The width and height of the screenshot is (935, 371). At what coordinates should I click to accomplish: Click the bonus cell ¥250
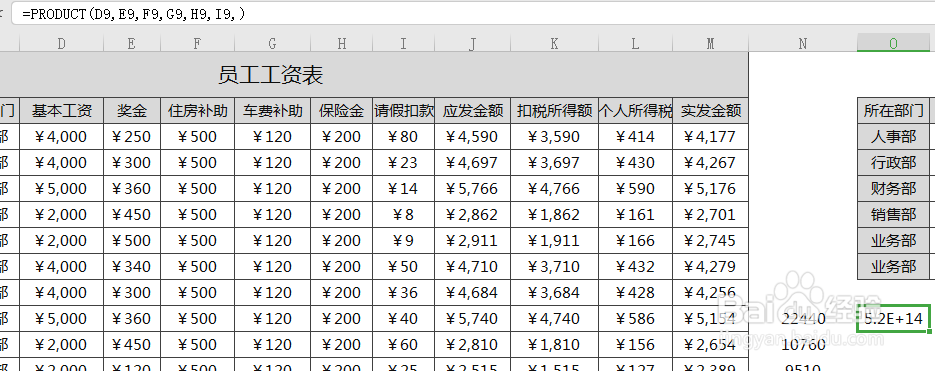point(132,137)
